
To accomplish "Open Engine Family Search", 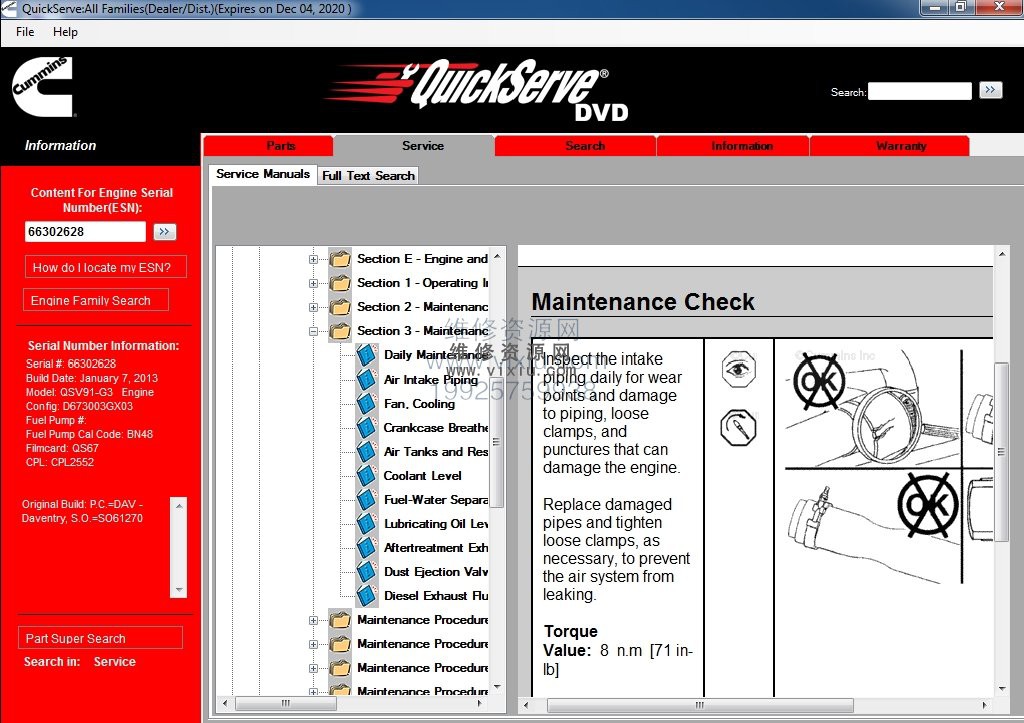I will (96, 300).
